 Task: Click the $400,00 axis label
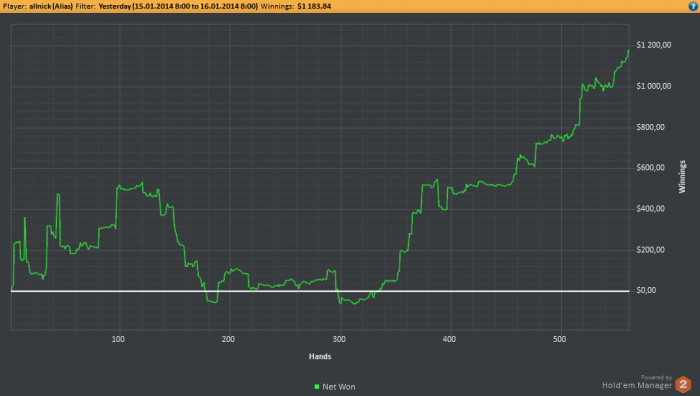(x=650, y=209)
